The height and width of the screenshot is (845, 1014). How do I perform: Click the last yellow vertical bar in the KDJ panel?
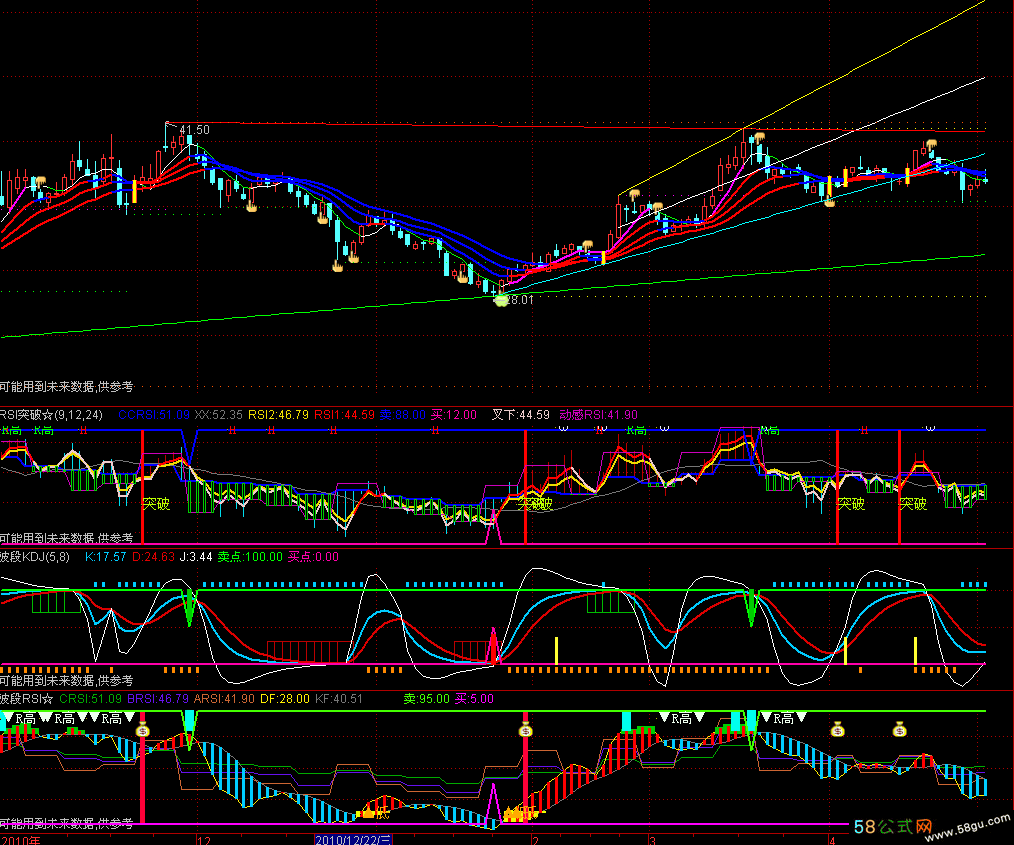pos(915,650)
